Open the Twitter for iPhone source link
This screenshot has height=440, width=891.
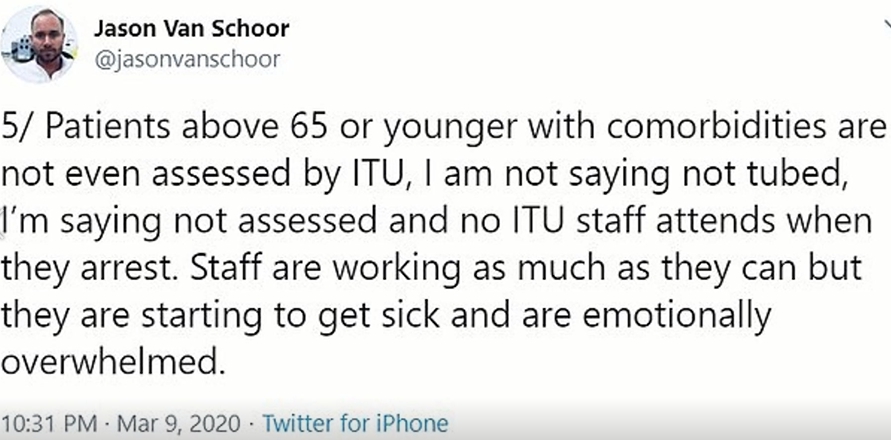pyautogui.click(x=355, y=422)
